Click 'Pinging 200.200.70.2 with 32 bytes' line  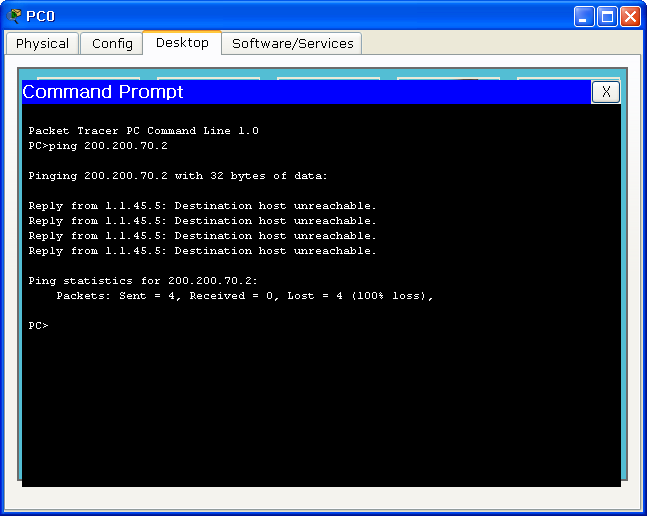point(177,176)
